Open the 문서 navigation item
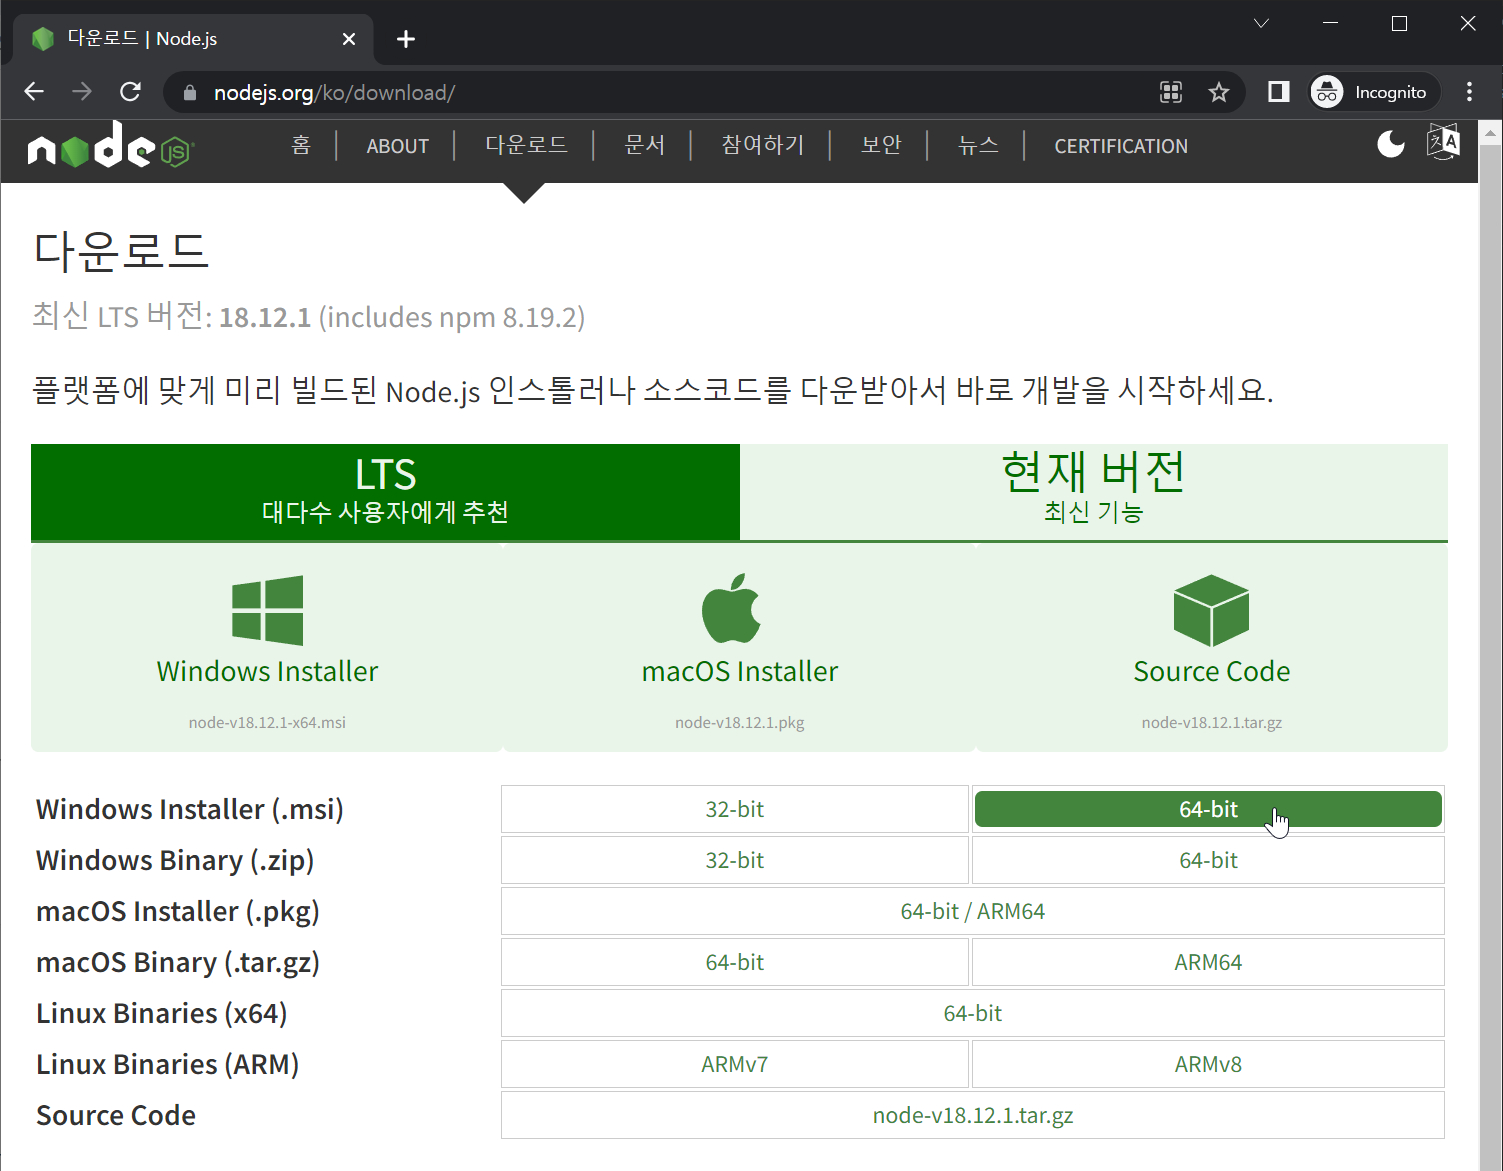Screen dimensions: 1503x1171 [644, 146]
